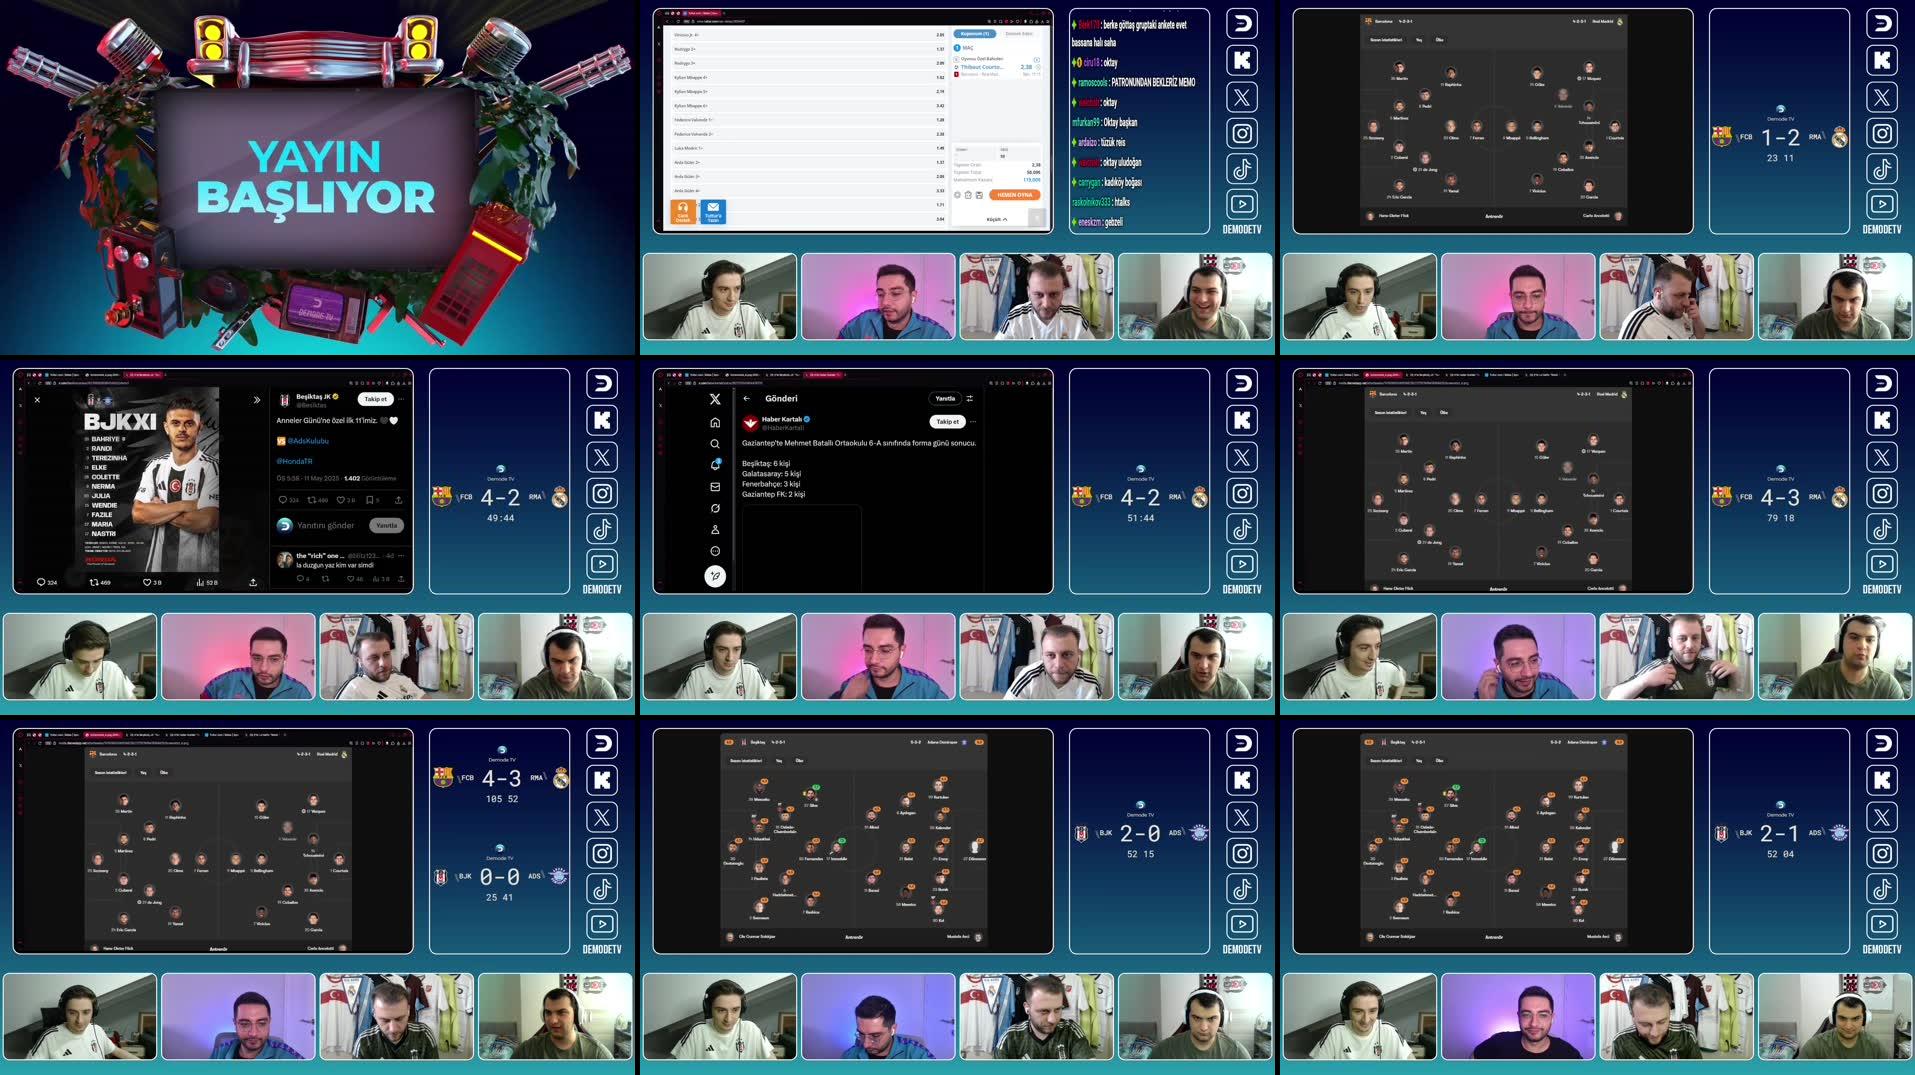Click chat message PATRONUNDAN BEKLERİZ MEMO
Screen dimensions: 1915x1075
coord(1153,82)
